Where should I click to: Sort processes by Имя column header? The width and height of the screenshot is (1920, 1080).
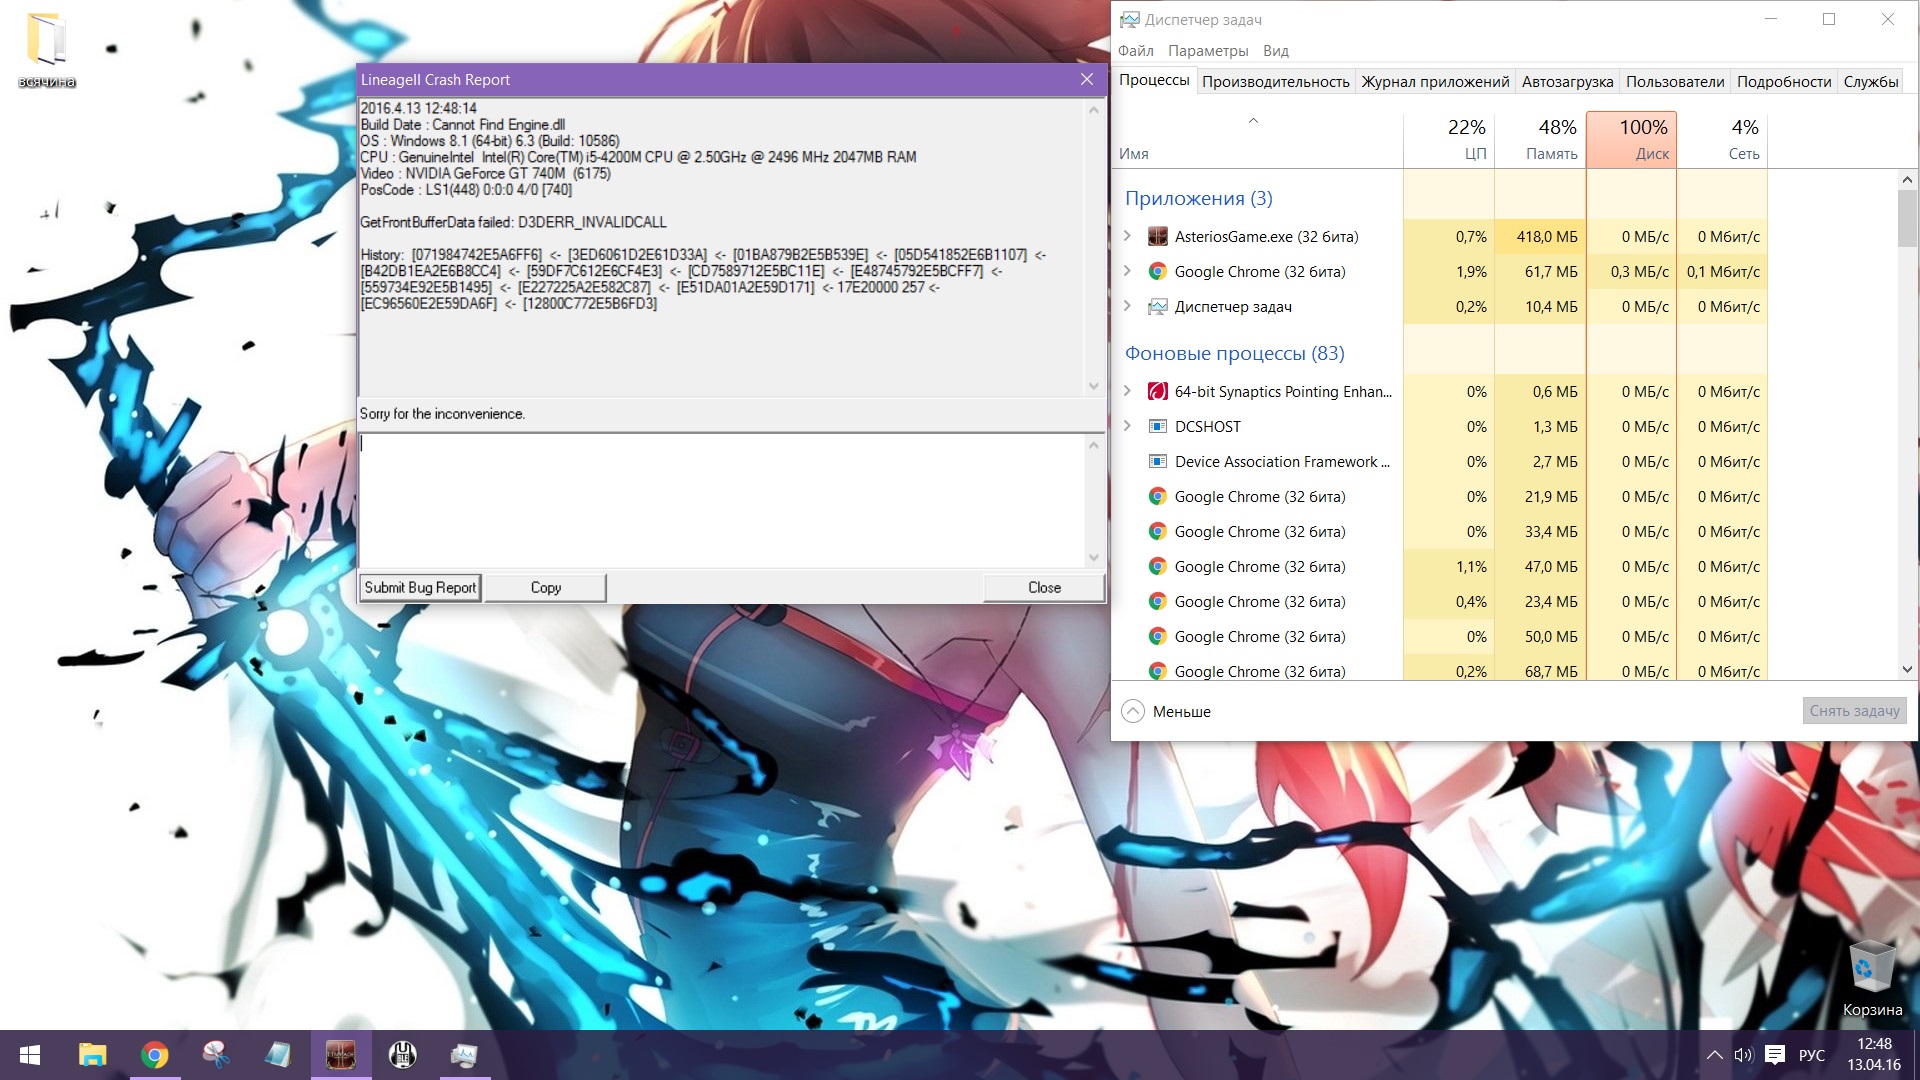[1258, 140]
